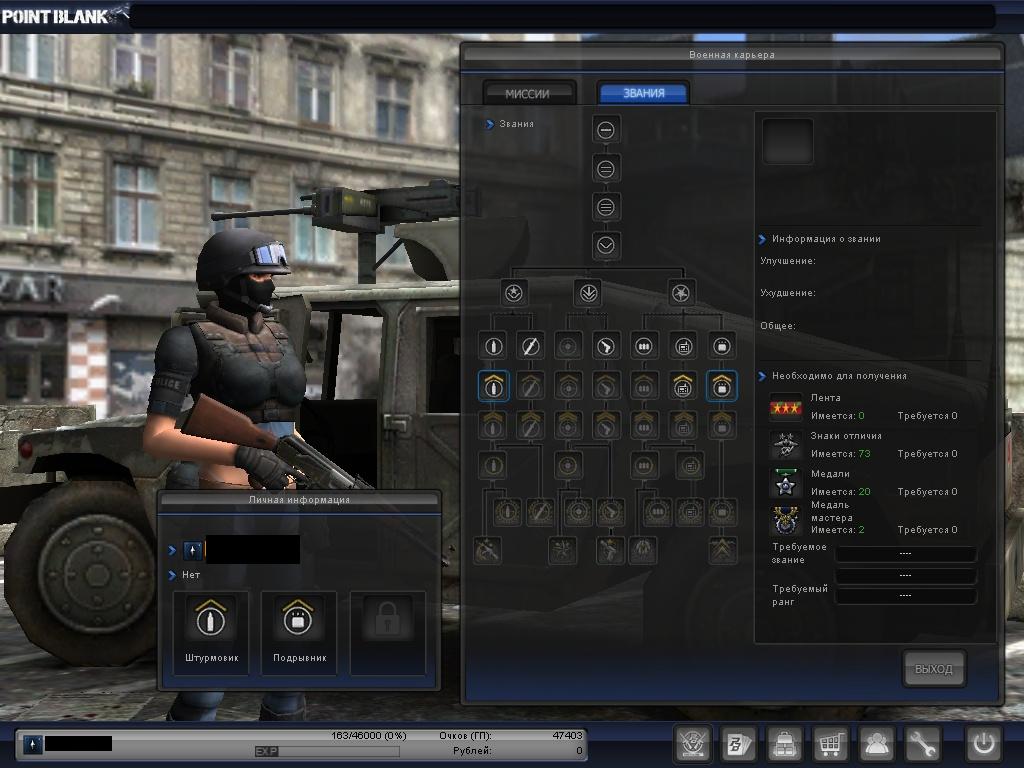Click the Лента three-star ribbon icon
The height and width of the screenshot is (768, 1024).
pos(785,408)
